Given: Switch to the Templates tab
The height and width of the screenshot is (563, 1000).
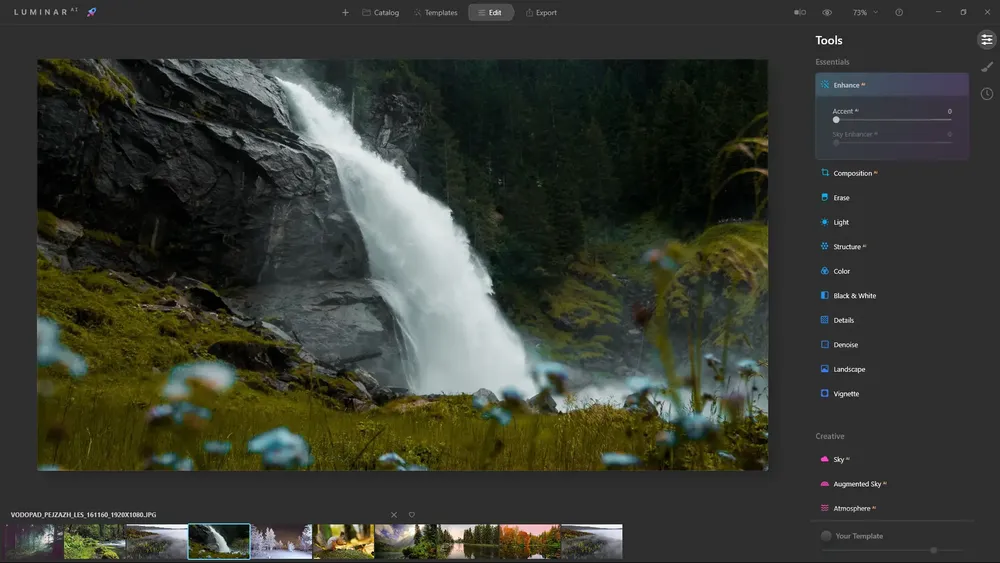Looking at the screenshot, I should click(436, 12).
